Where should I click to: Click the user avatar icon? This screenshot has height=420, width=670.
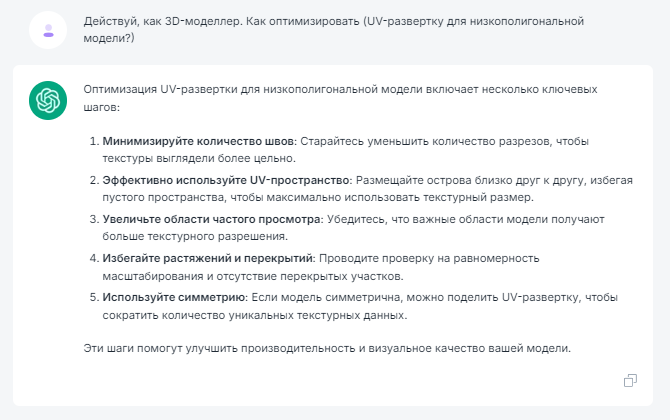[x=48, y=30]
